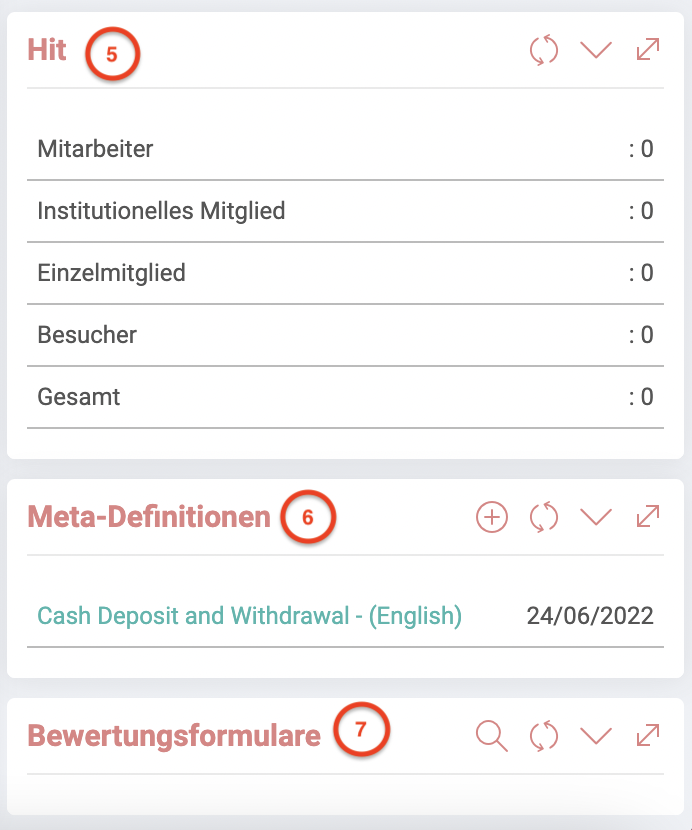Select the Besucher row
The image size is (692, 830).
[x=345, y=335]
